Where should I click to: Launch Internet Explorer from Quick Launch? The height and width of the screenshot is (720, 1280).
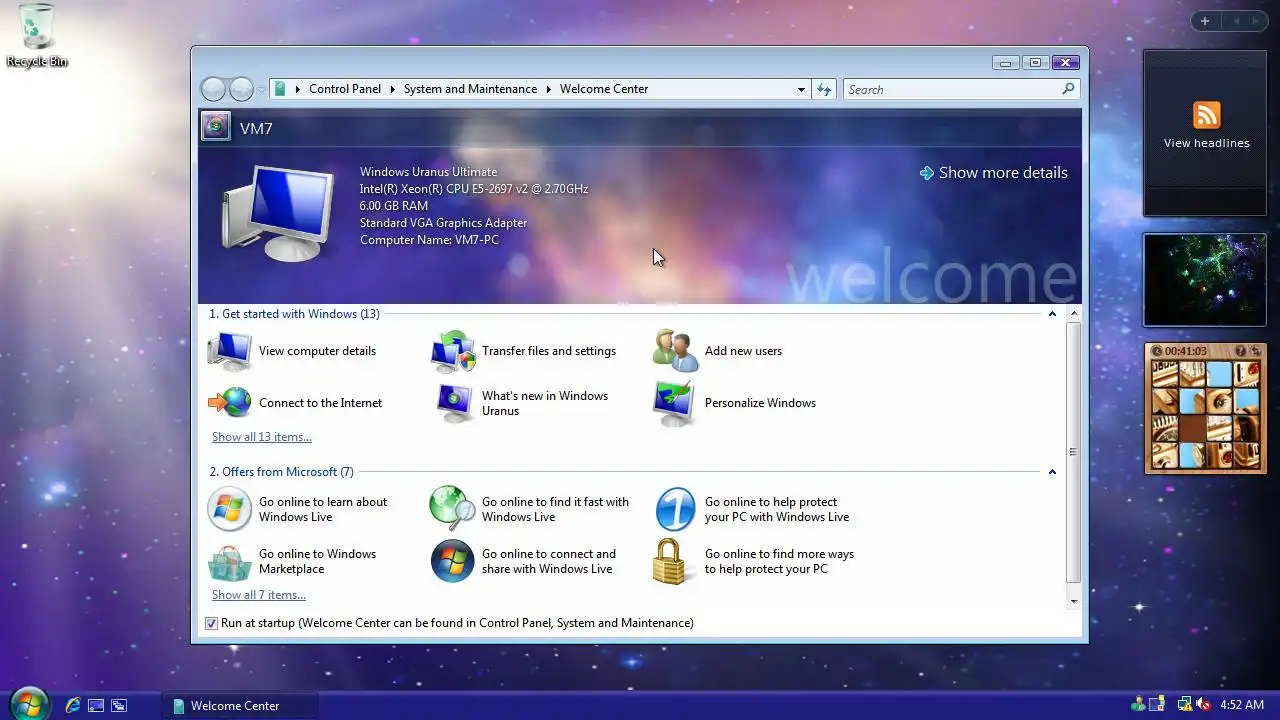tap(72, 705)
